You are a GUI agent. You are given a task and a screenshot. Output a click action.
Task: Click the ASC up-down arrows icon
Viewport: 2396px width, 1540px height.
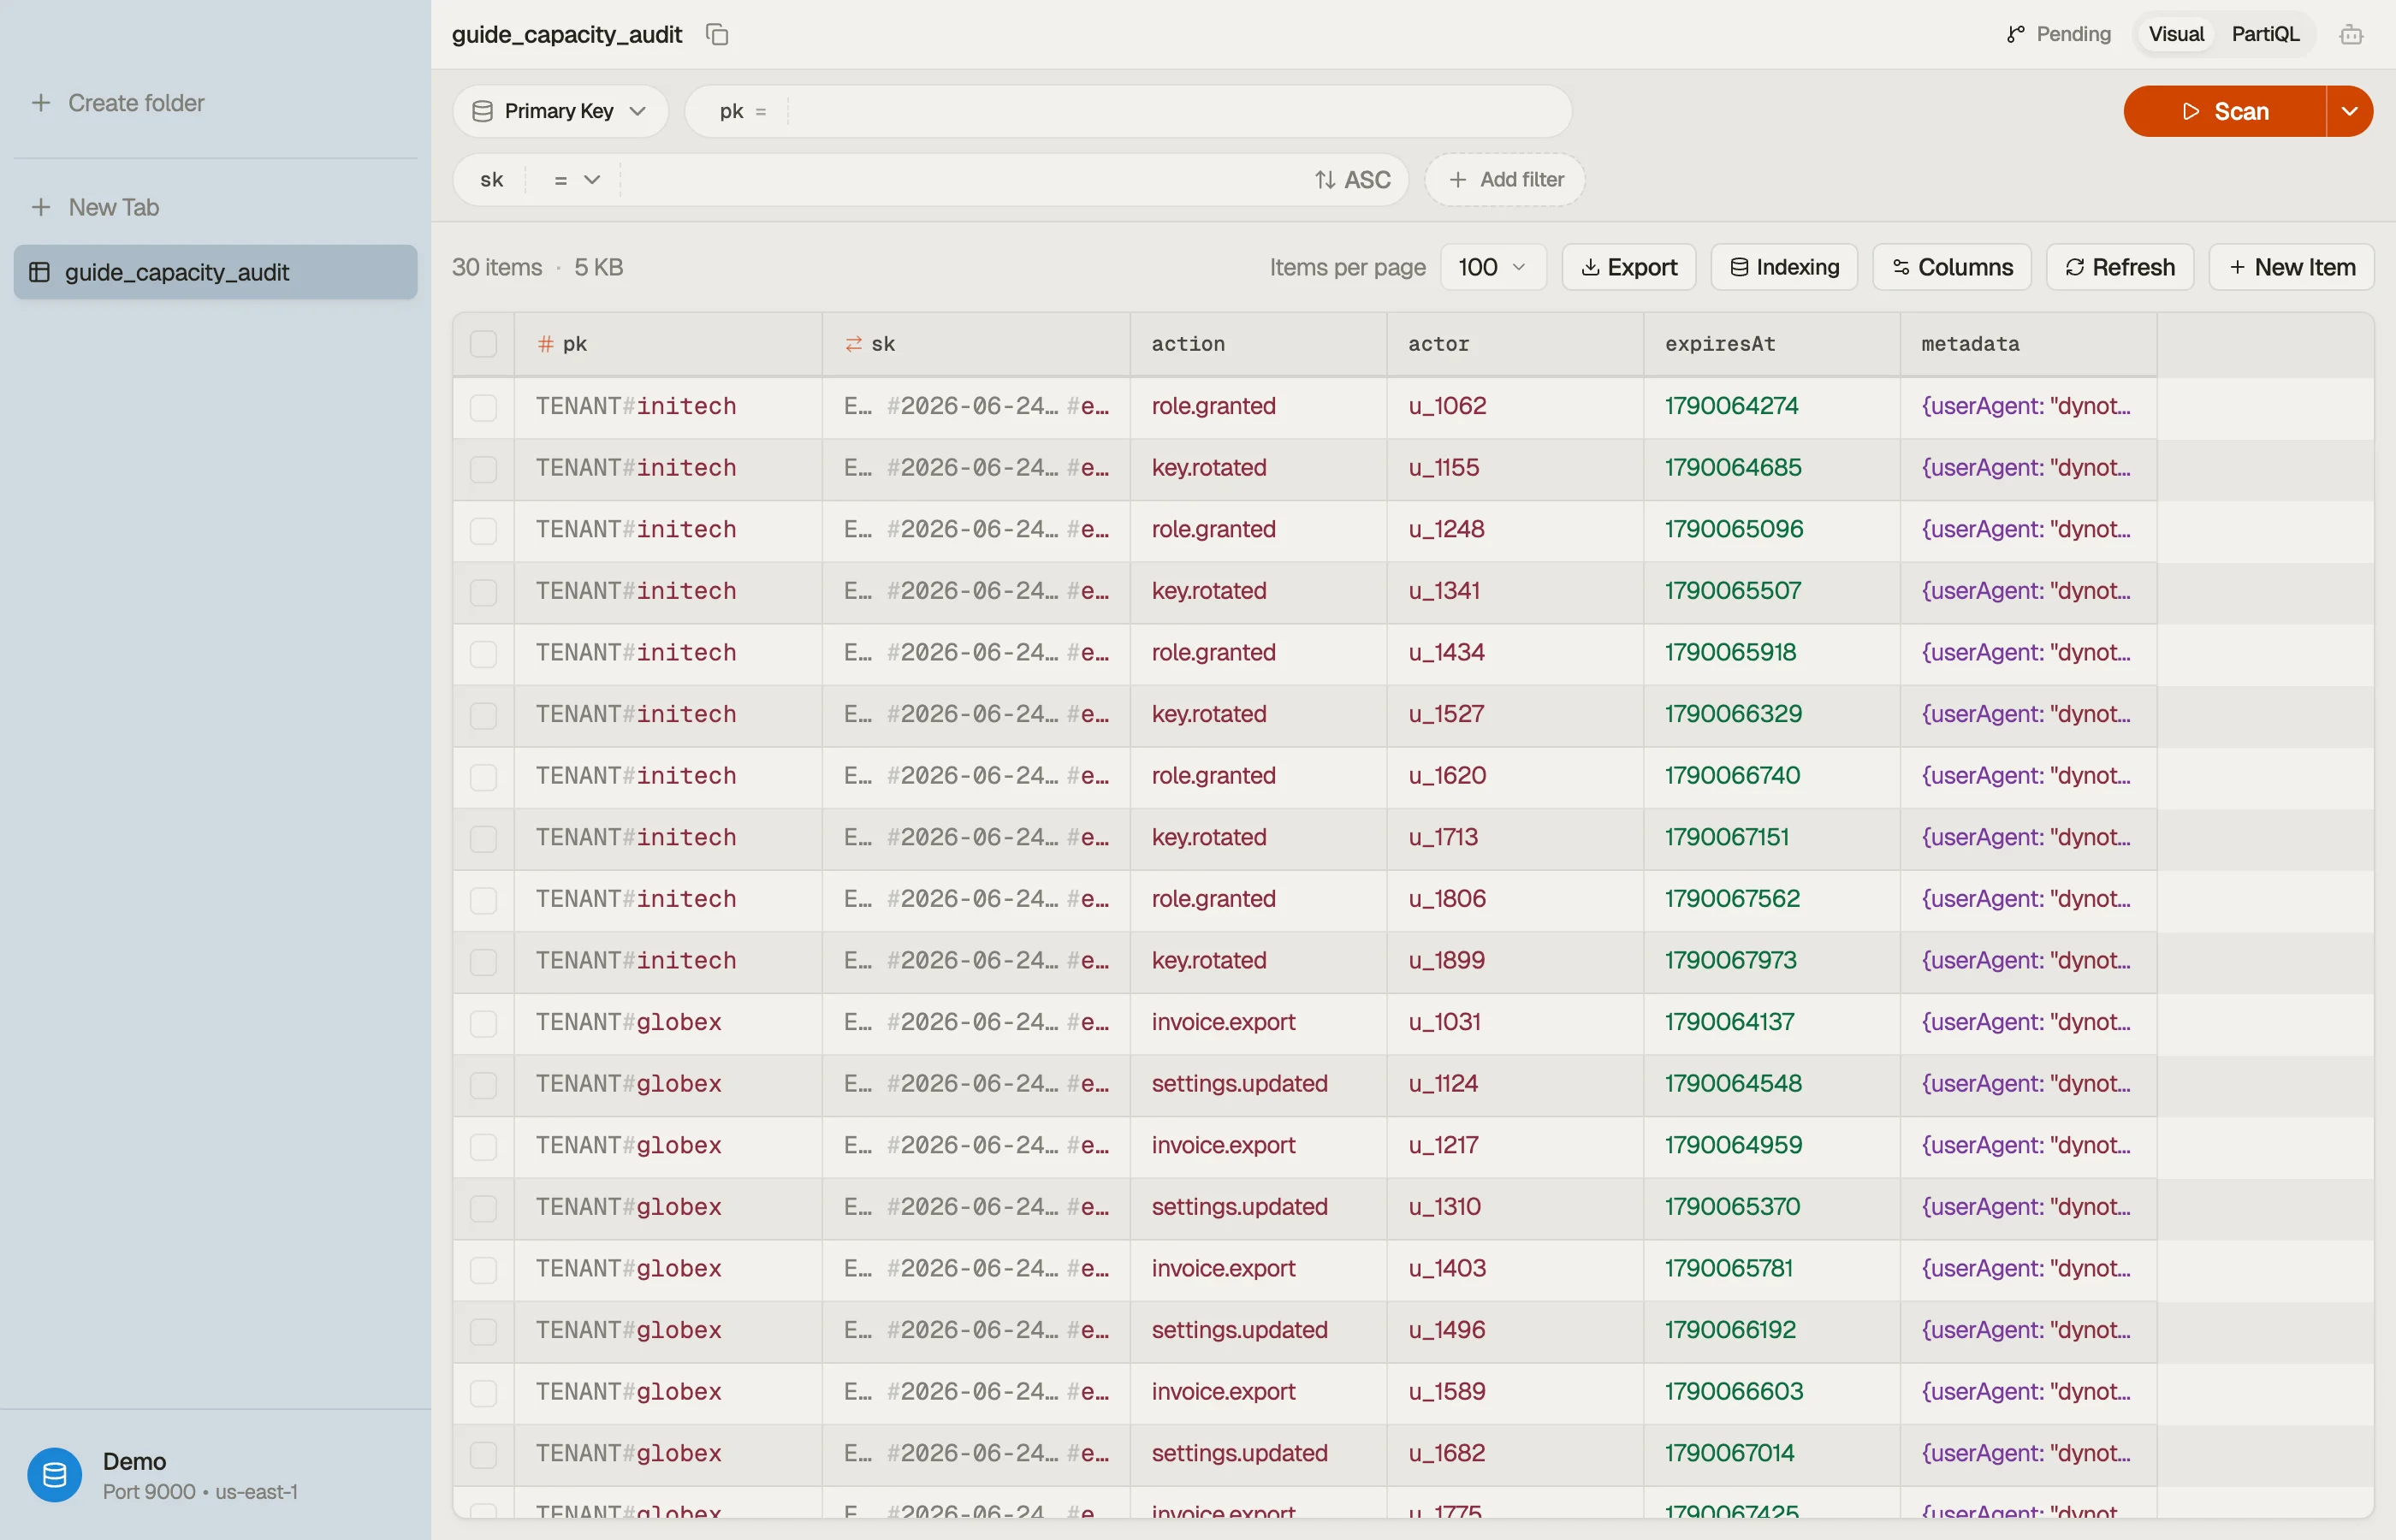point(1325,180)
